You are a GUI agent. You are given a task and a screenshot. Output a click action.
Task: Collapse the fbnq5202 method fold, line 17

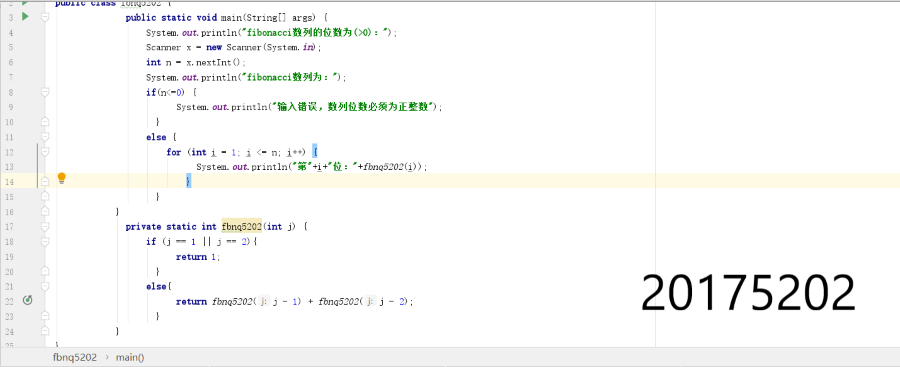(x=45, y=226)
